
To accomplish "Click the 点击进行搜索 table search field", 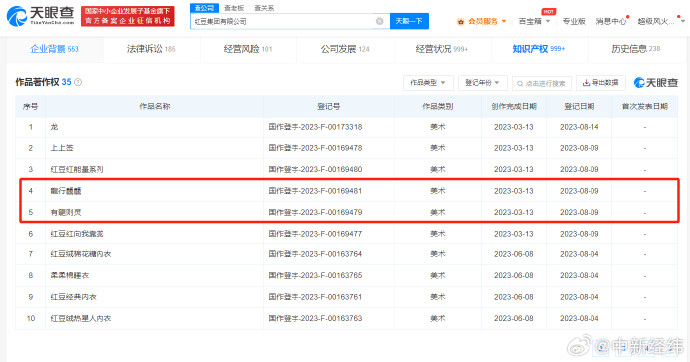I will (542, 83).
